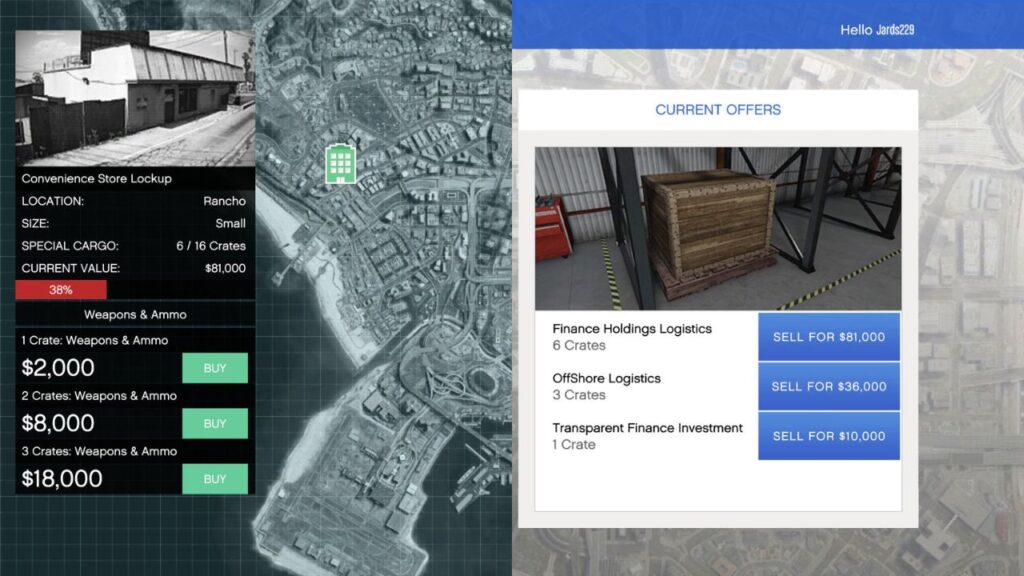Viewport: 1024px width, 576px height.
Task: Click Finance Holdings Logistics offer name
Action: tap(632, 328)
